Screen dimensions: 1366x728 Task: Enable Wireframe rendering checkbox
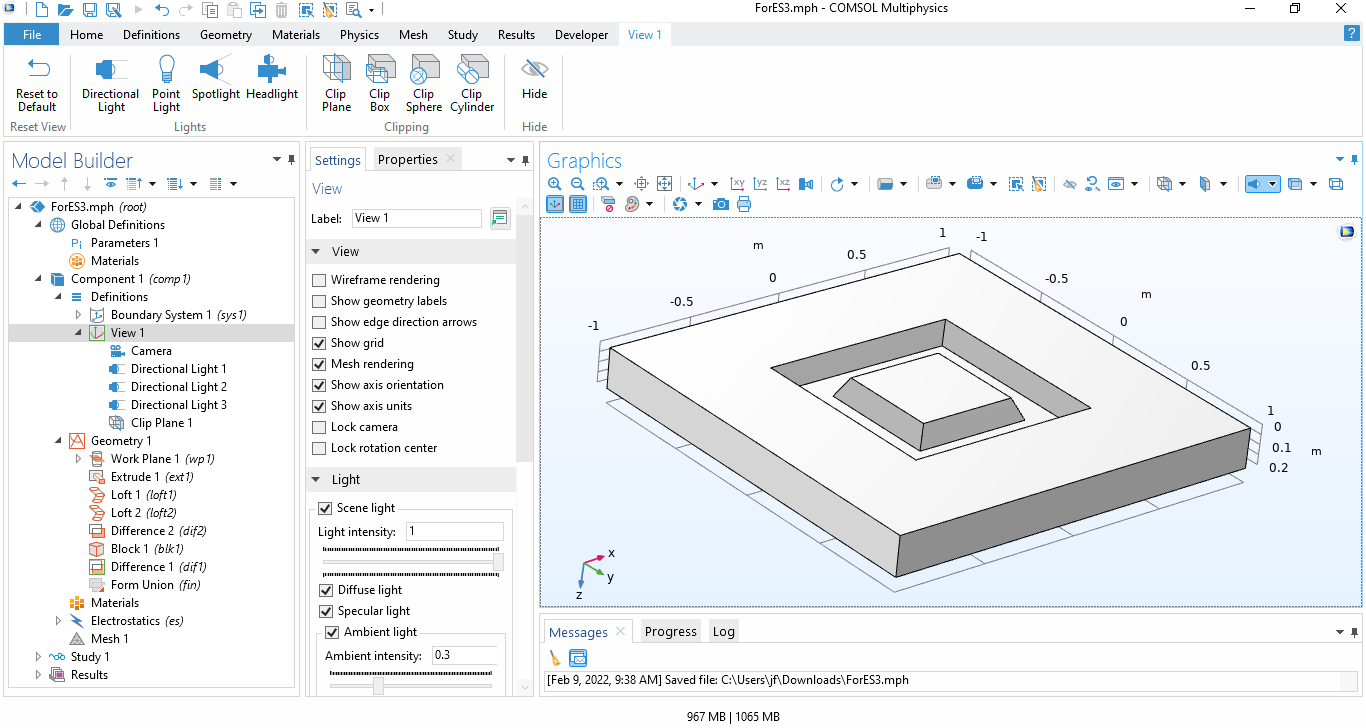point(320,280)
